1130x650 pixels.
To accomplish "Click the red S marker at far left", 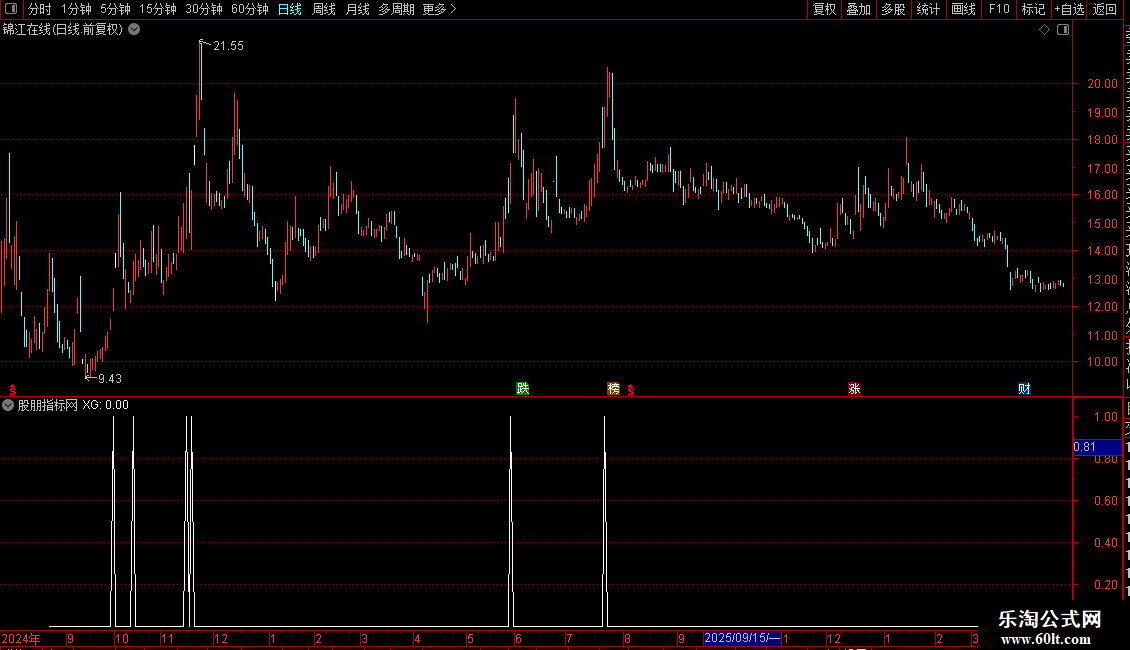I will pos(12,390).
